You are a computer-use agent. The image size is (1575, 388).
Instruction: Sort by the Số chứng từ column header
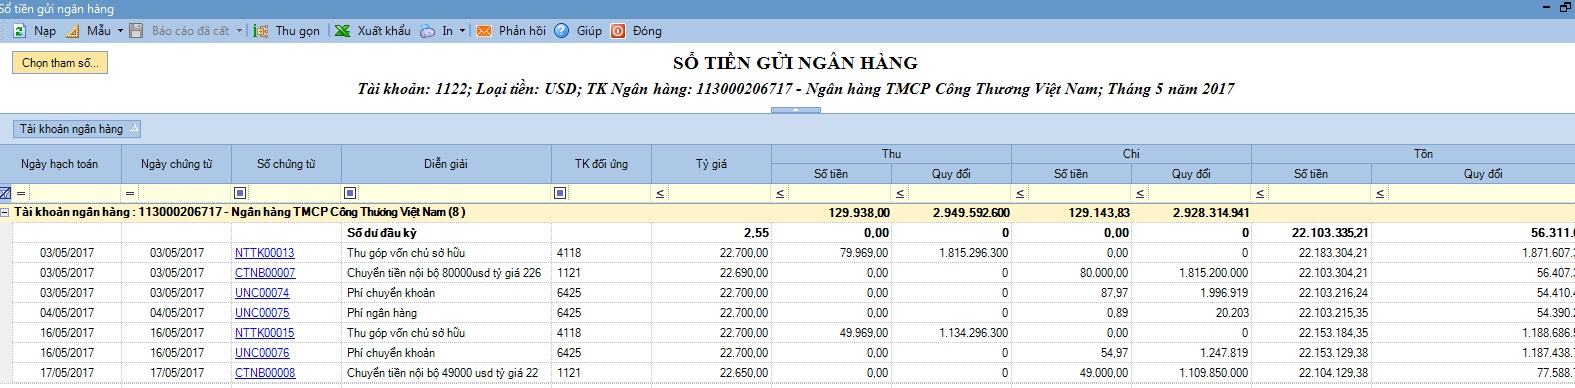click(286, 164)
